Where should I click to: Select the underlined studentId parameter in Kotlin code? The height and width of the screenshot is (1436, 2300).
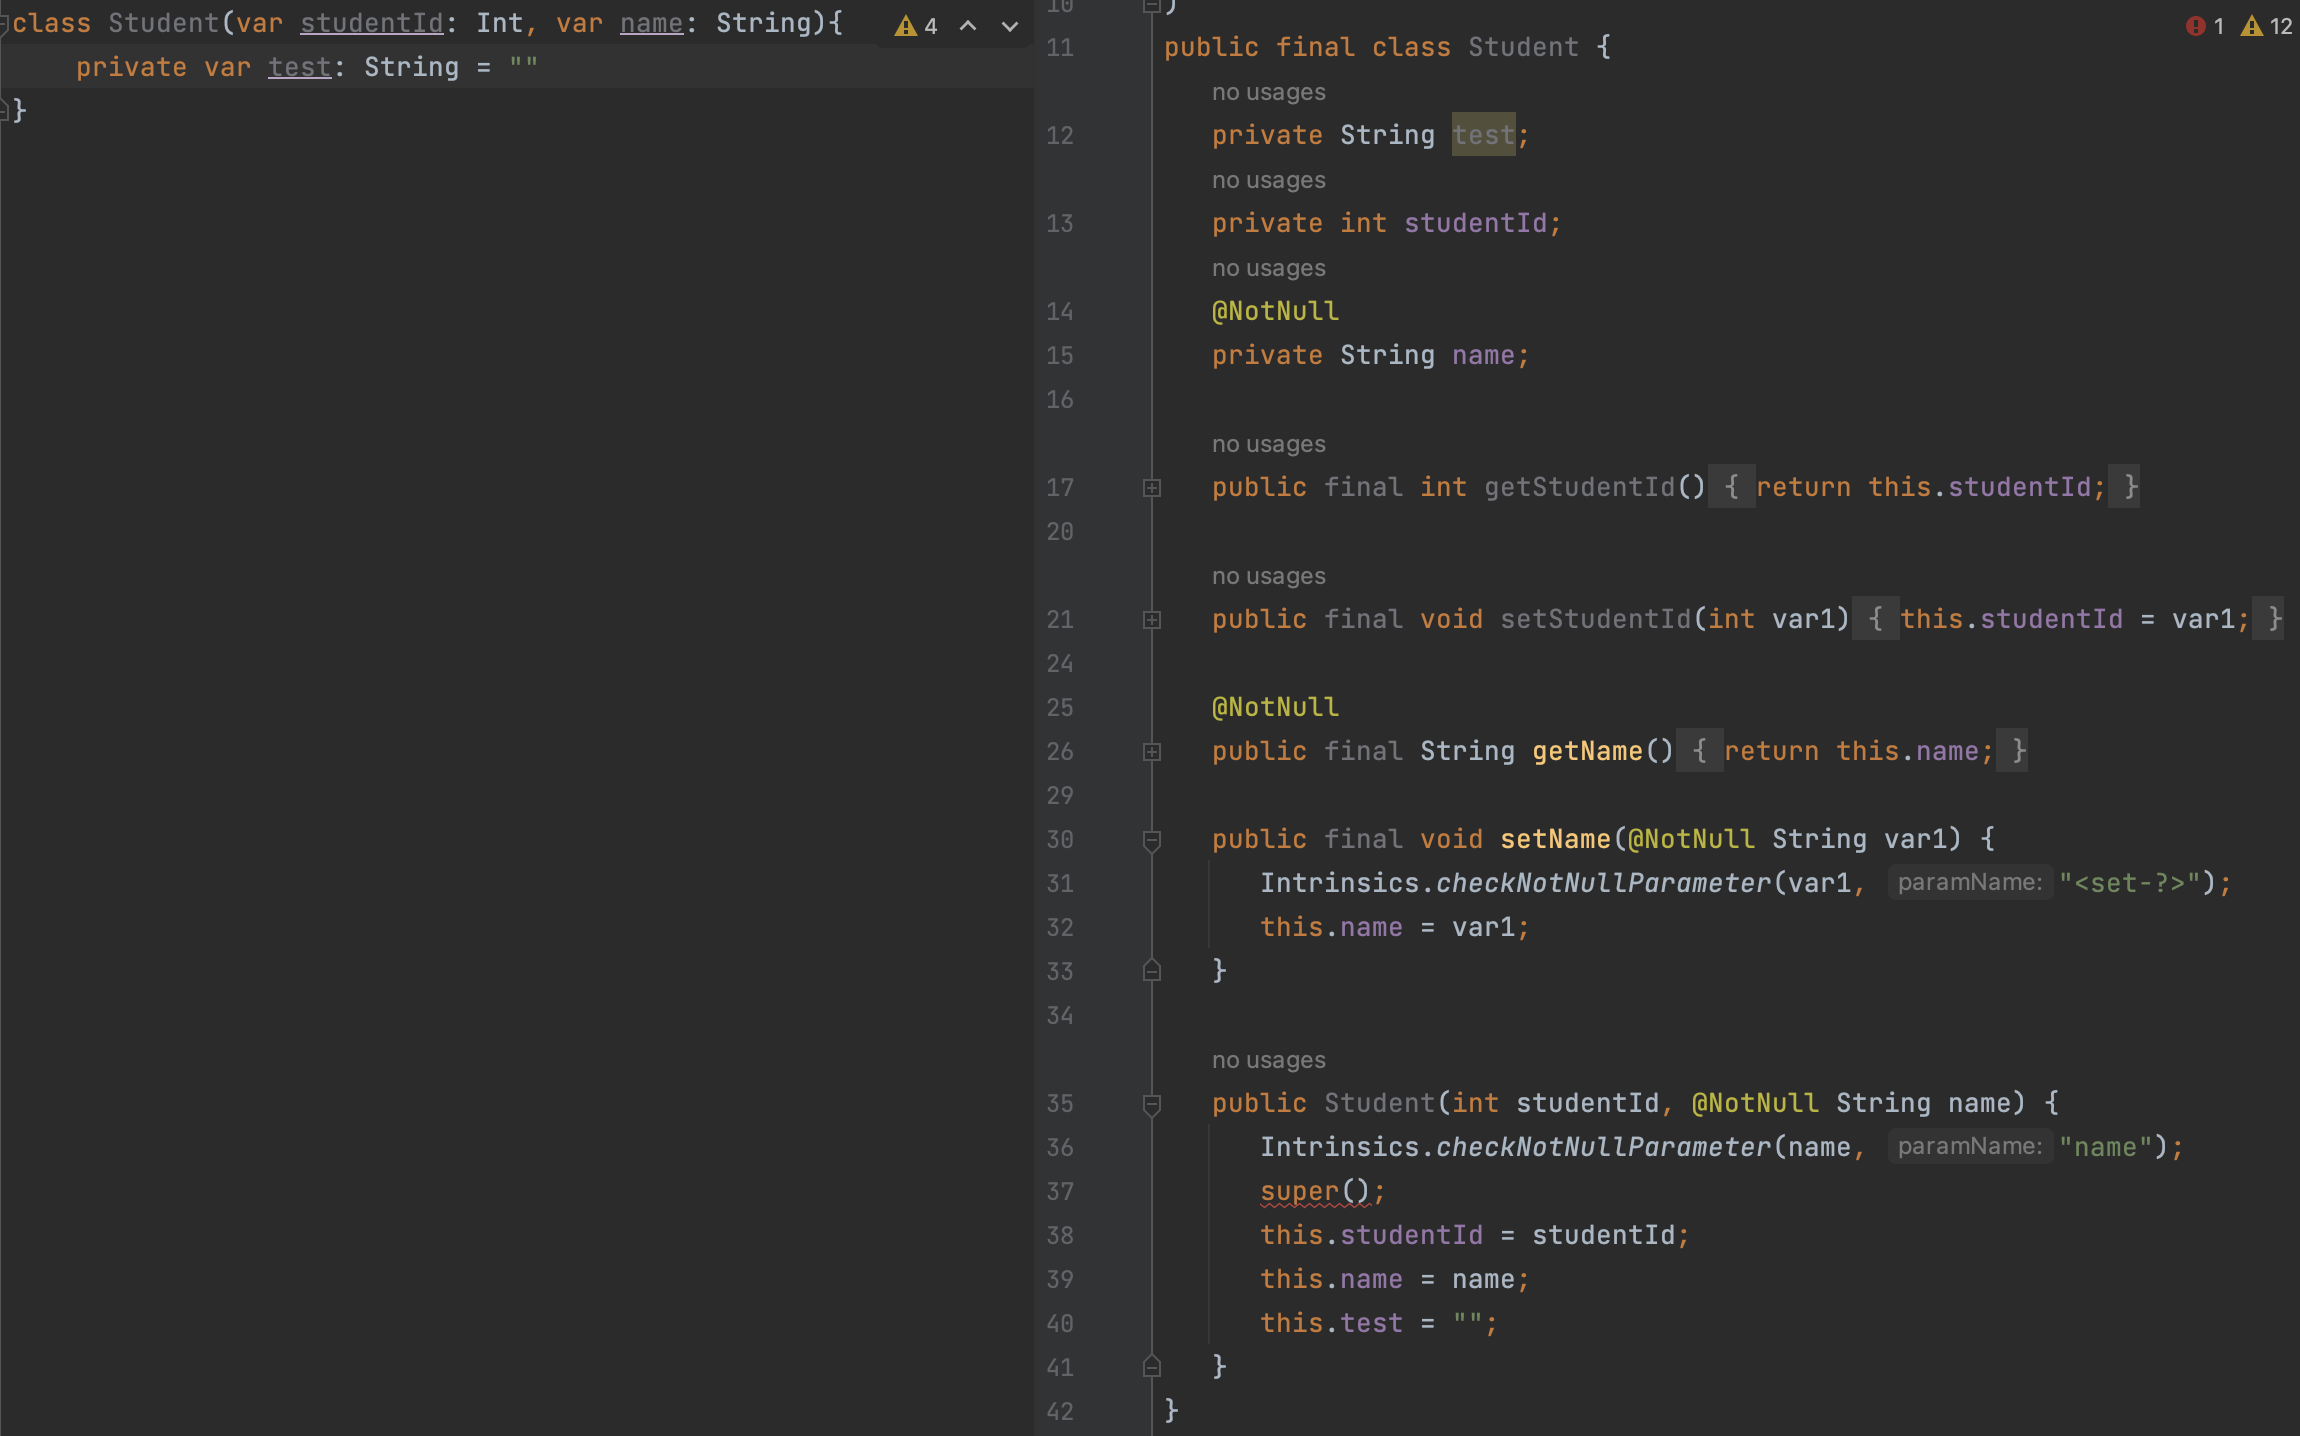click(372, 22)
